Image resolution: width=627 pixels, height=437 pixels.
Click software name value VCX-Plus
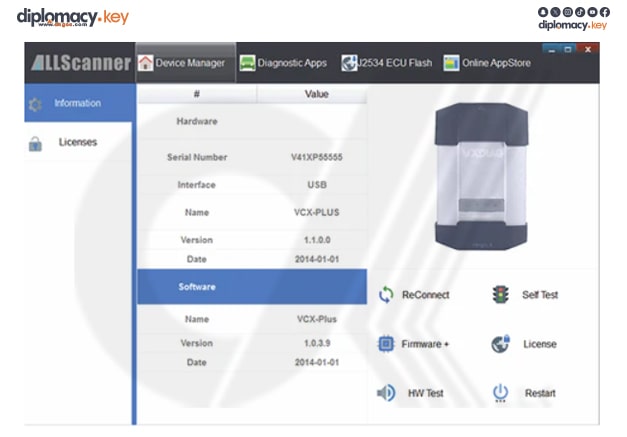pyautogui.click(x=317, y=319)
